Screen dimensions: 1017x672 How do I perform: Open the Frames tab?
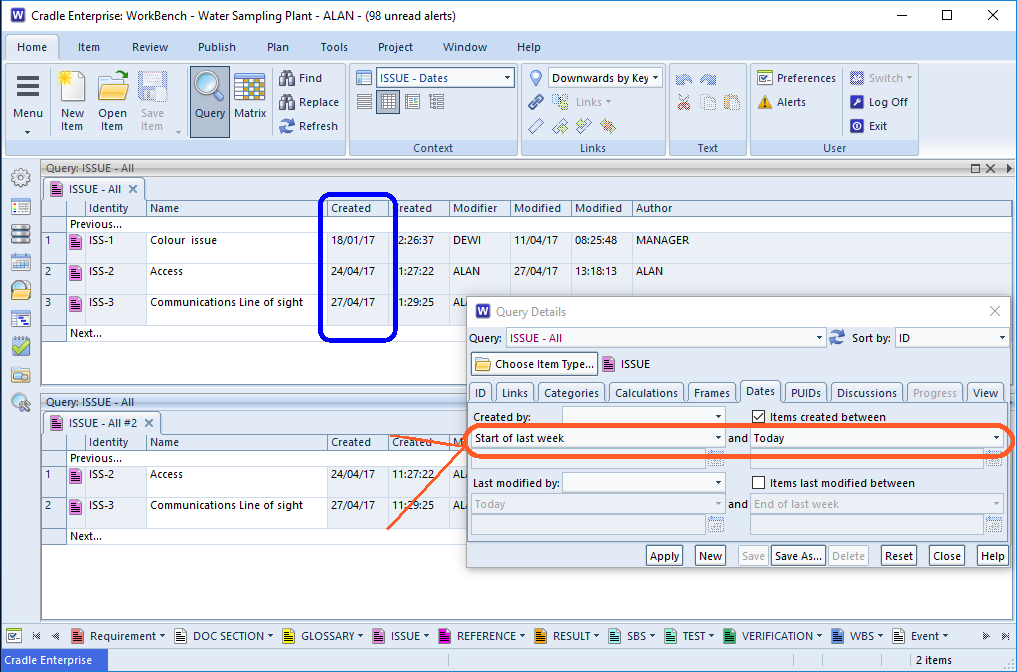click(x=712, y=392)
